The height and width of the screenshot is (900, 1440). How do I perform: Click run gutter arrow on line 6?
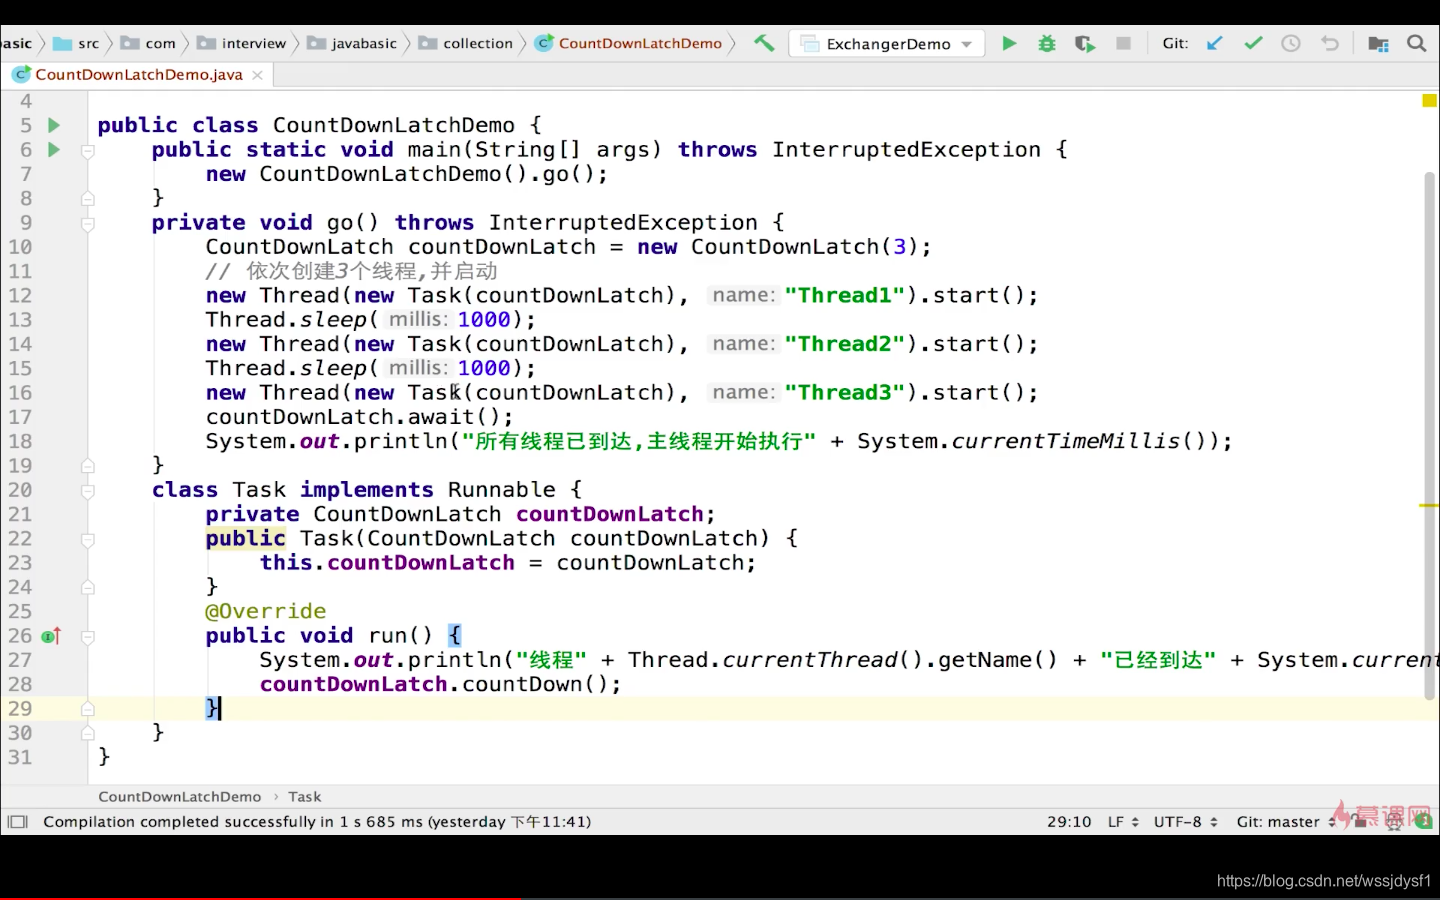tap(54, 149)
